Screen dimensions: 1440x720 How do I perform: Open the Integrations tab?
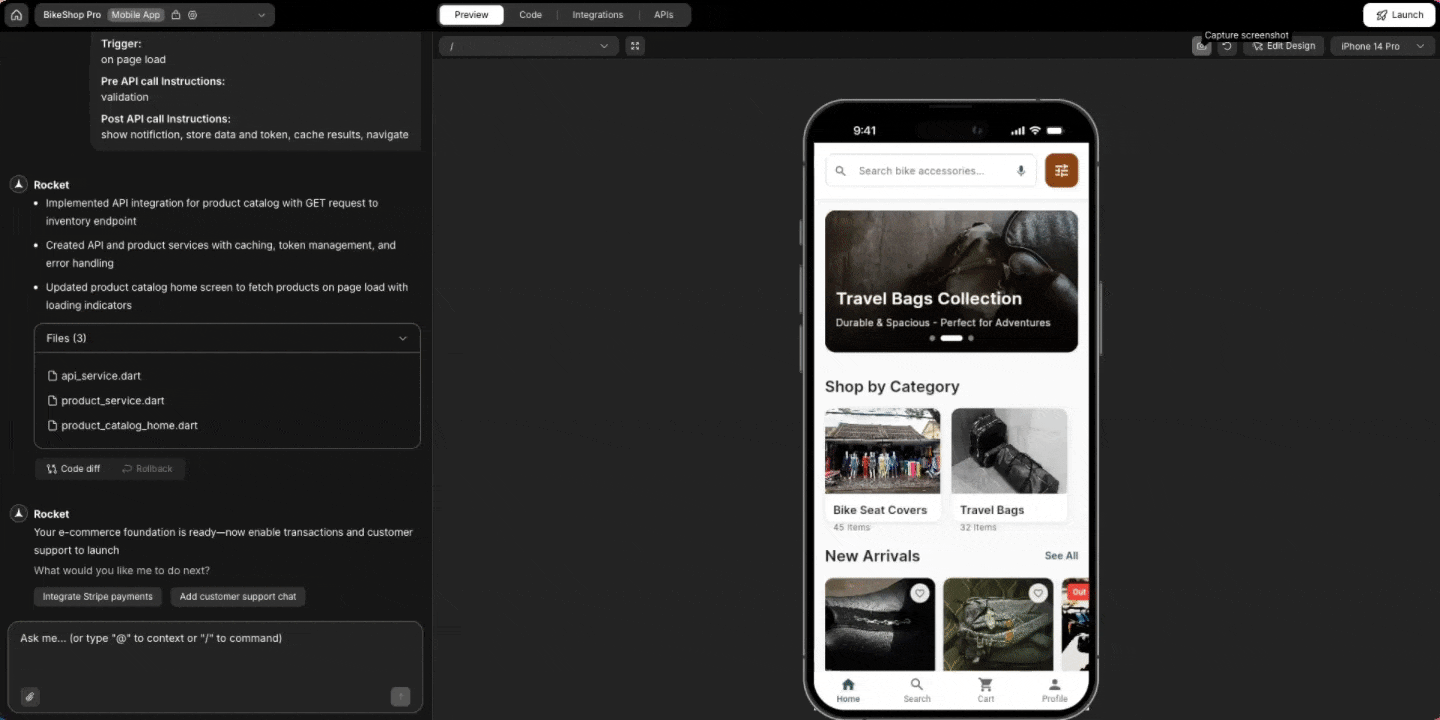(597, 15)
